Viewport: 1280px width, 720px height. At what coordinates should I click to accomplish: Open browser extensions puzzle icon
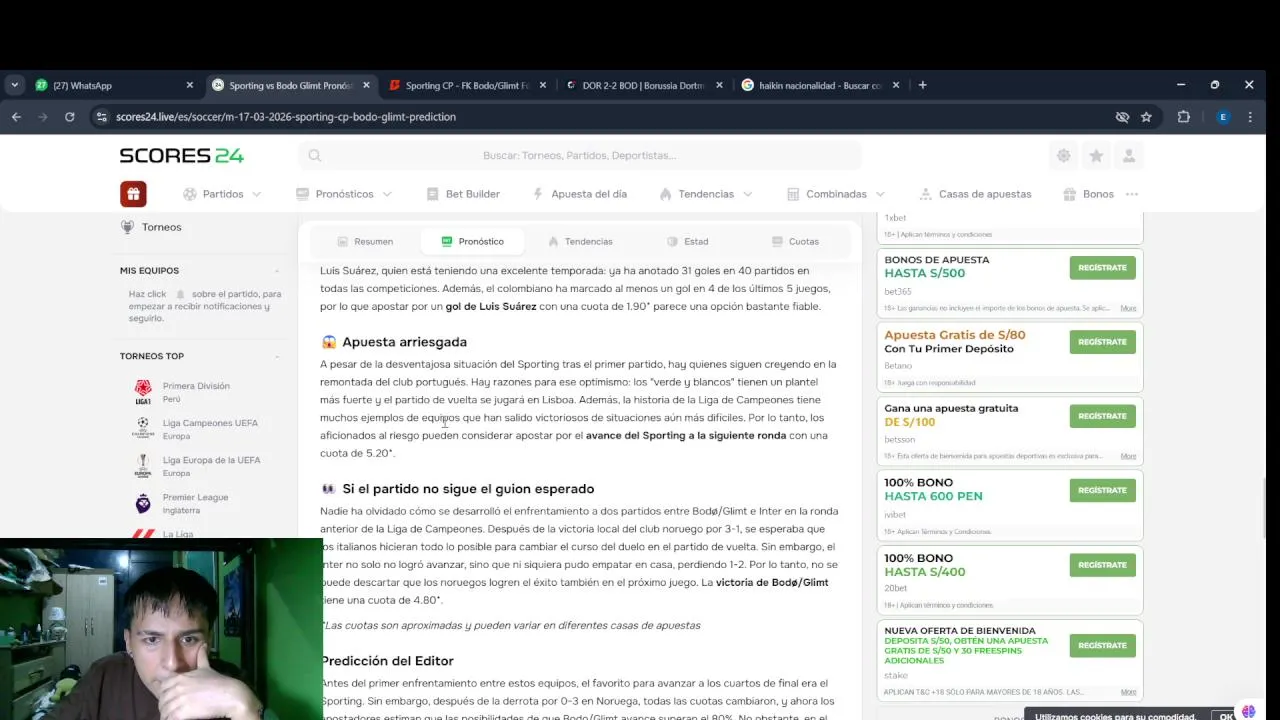point(1184,117)
